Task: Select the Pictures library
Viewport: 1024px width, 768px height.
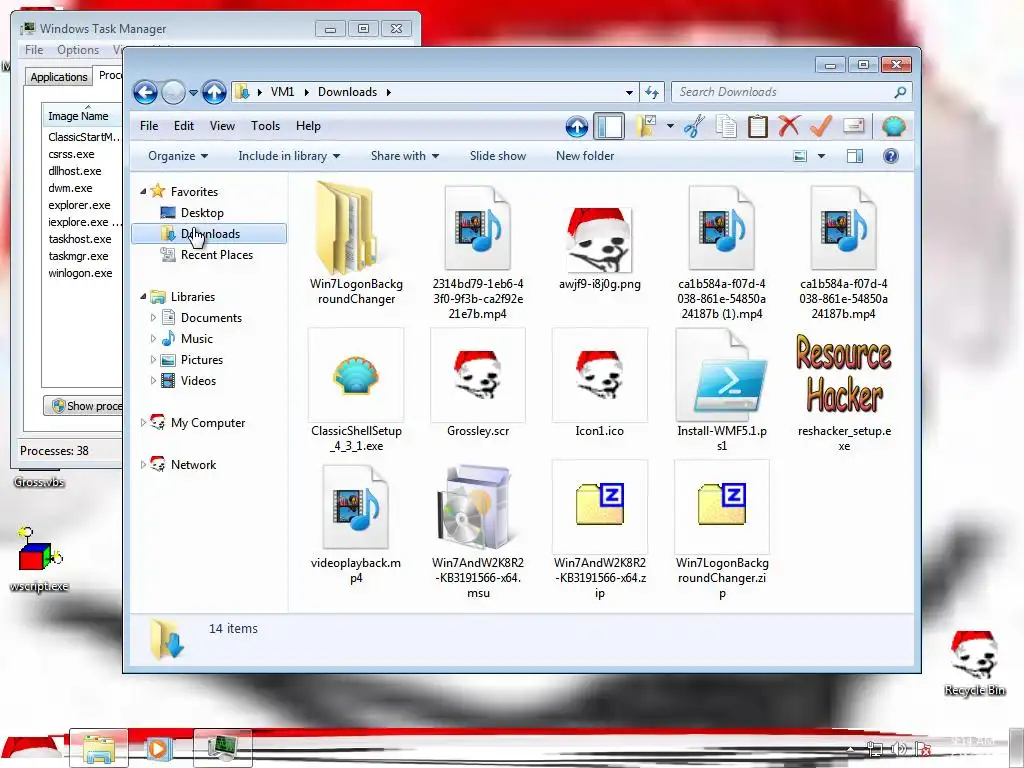Action: pyautogui.click(x=202, y=359)
